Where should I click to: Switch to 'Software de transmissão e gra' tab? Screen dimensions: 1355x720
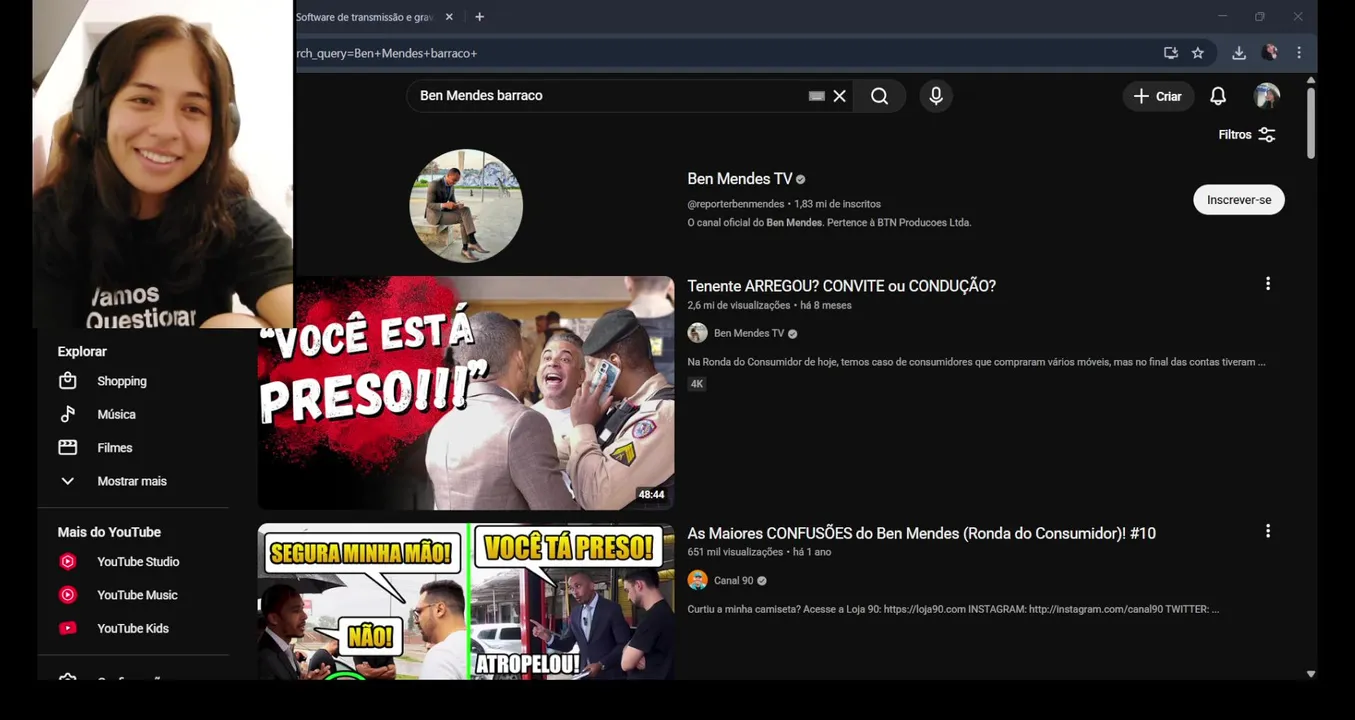pos(364,17)
